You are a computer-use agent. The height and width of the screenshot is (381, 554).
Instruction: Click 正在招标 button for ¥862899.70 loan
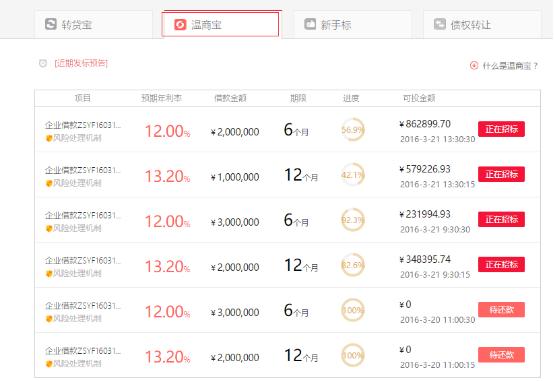[501, 129]
